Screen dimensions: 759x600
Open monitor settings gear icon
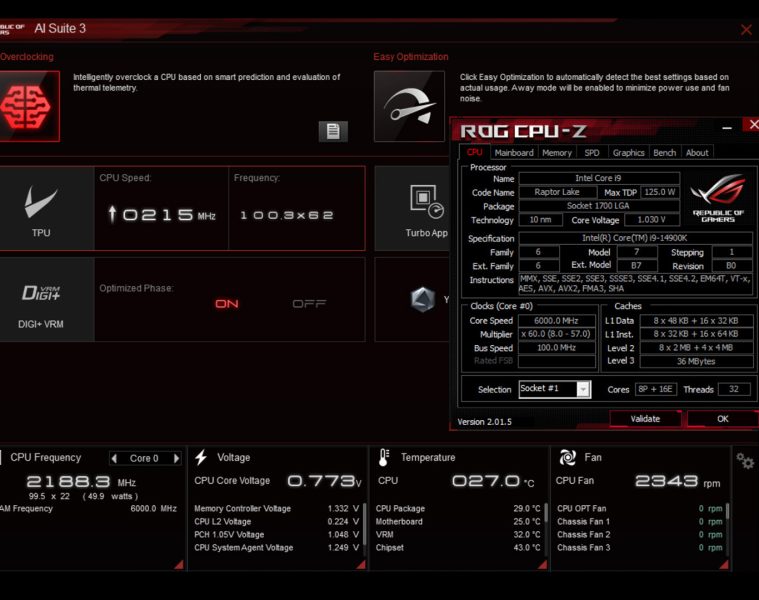745,461
